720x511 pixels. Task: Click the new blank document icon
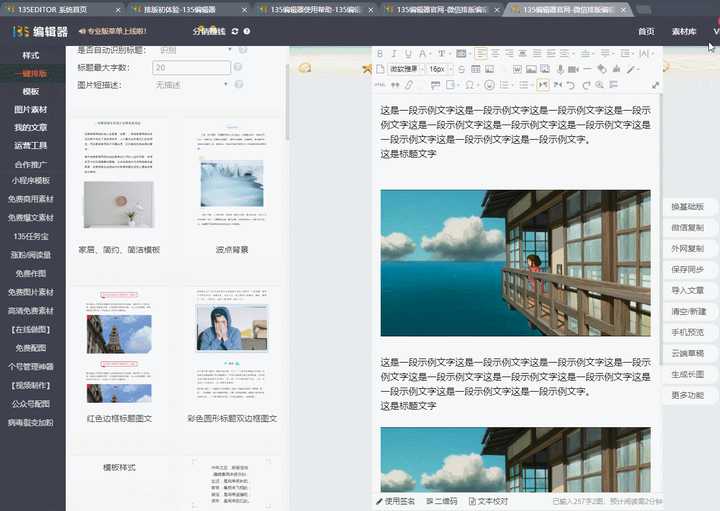380,69
